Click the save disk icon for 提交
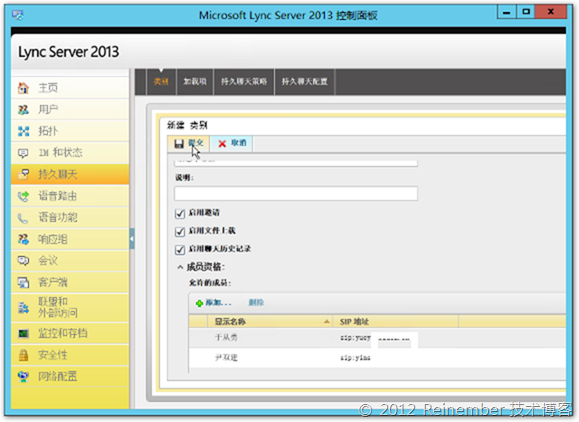Image resolution: width=579 pixels, height=422 pixels. [x=179, y=144]
